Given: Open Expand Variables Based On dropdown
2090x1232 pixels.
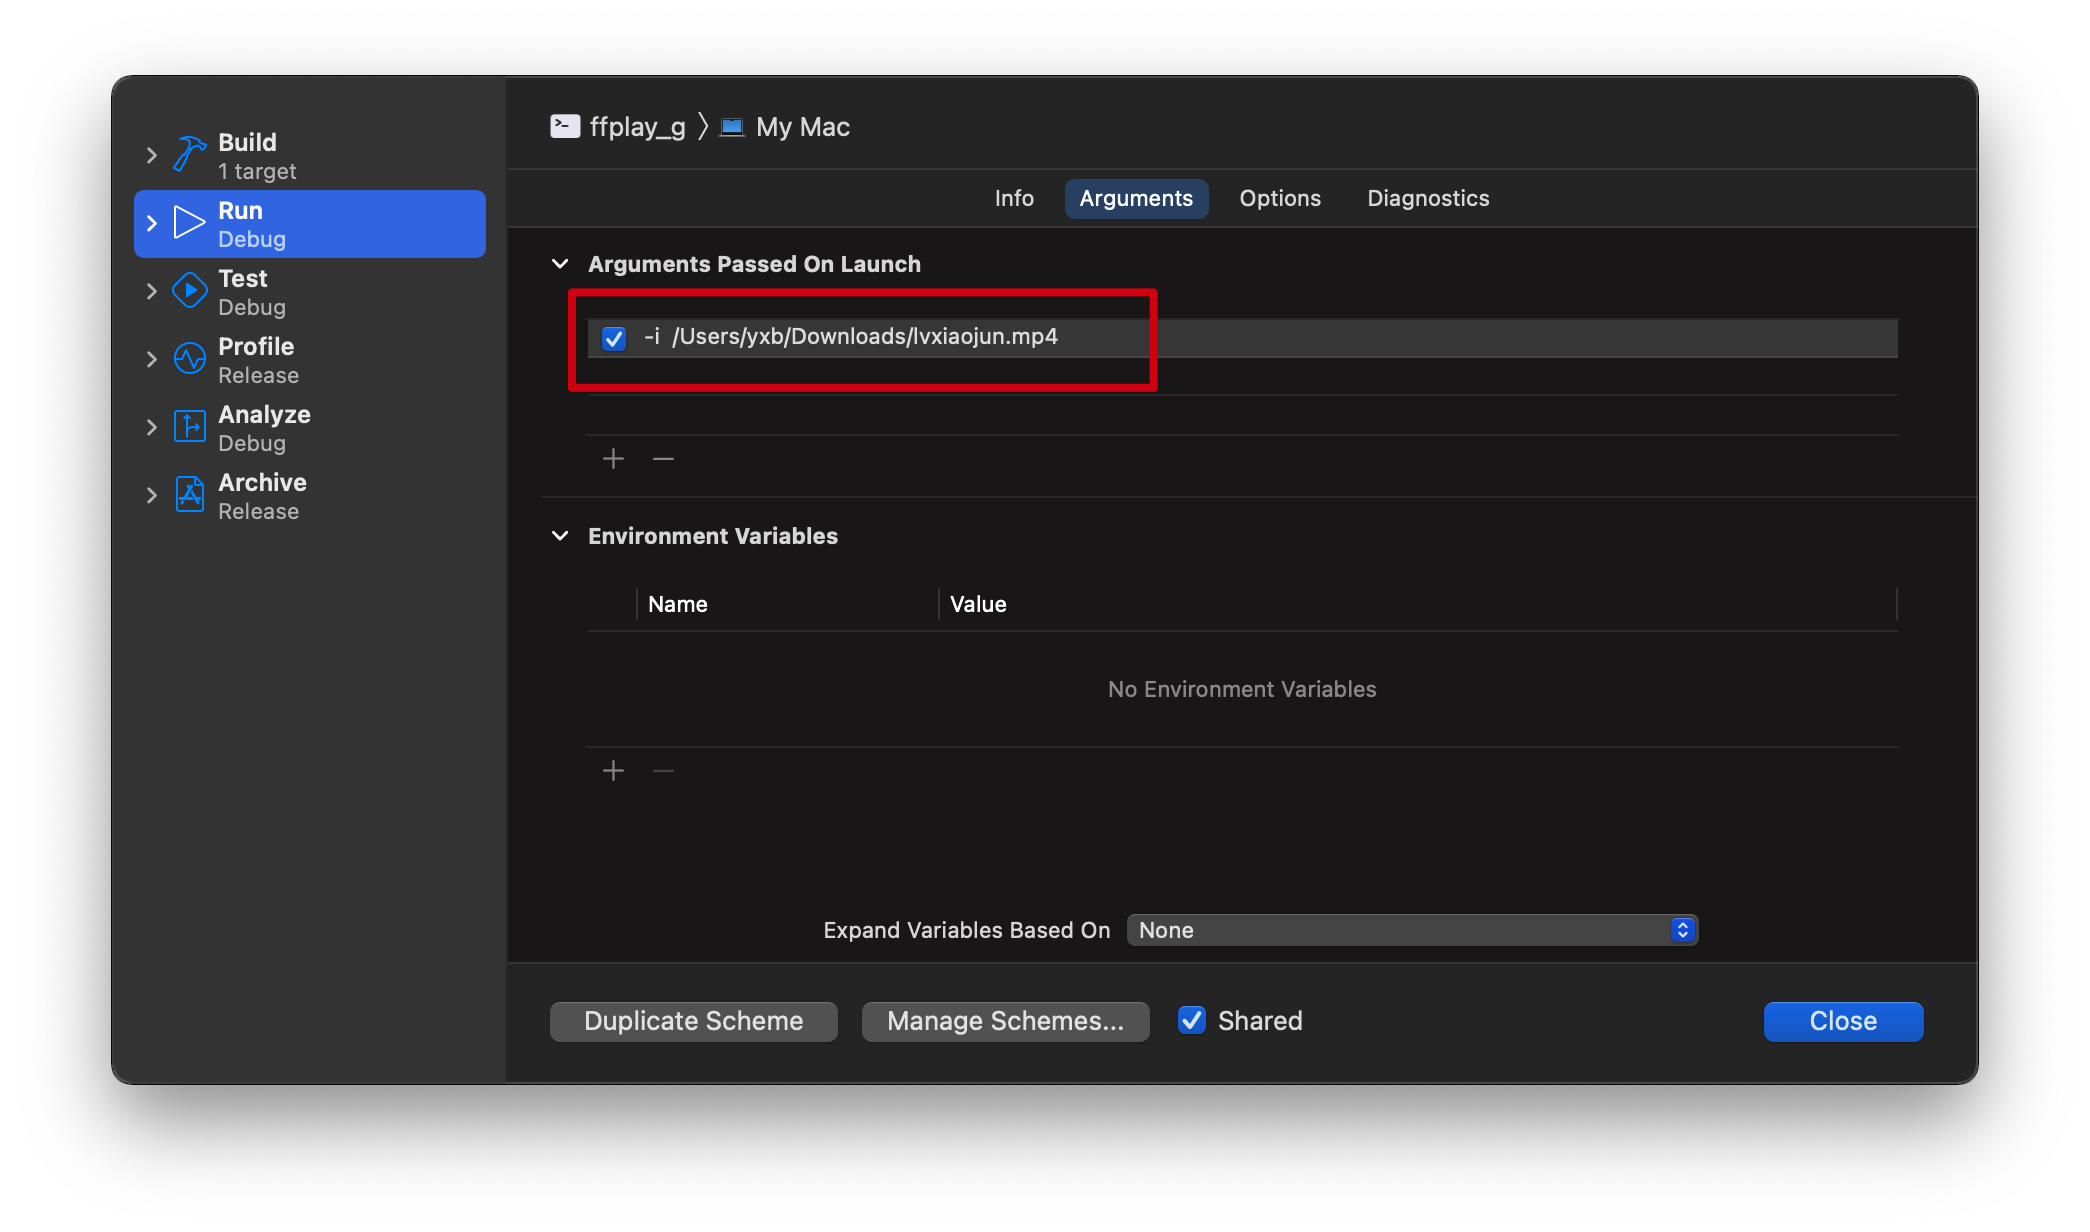Looking at the screenshot, I should click(x=1412, y=930).
